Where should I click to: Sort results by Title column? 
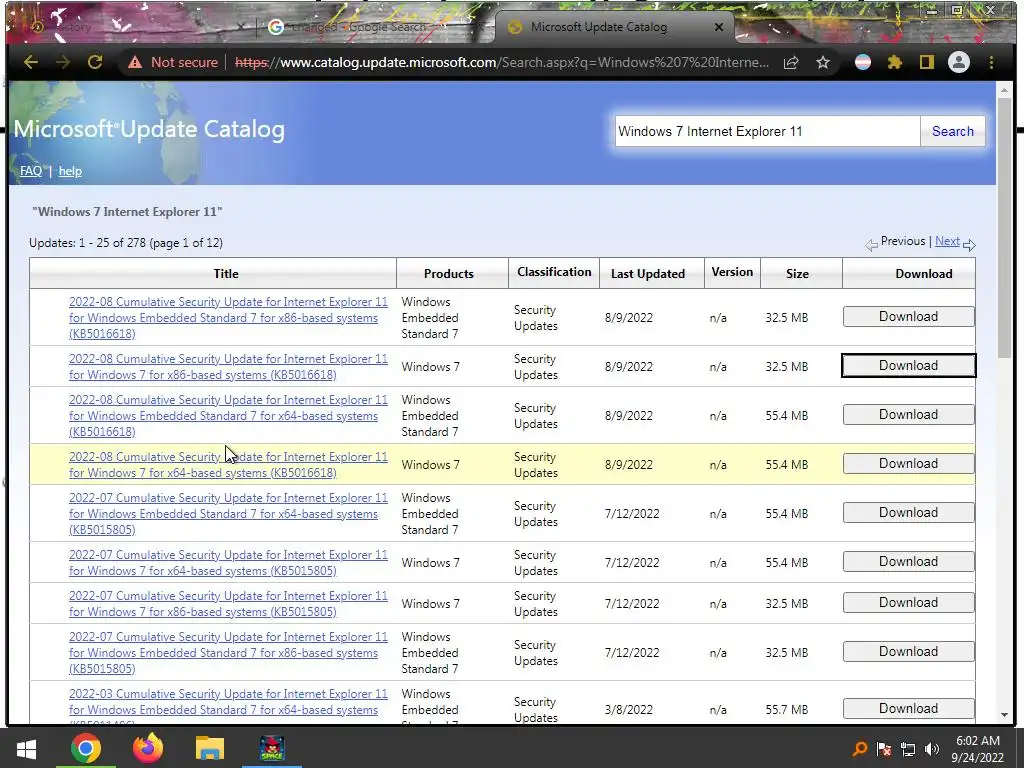[x=226, y=274]
